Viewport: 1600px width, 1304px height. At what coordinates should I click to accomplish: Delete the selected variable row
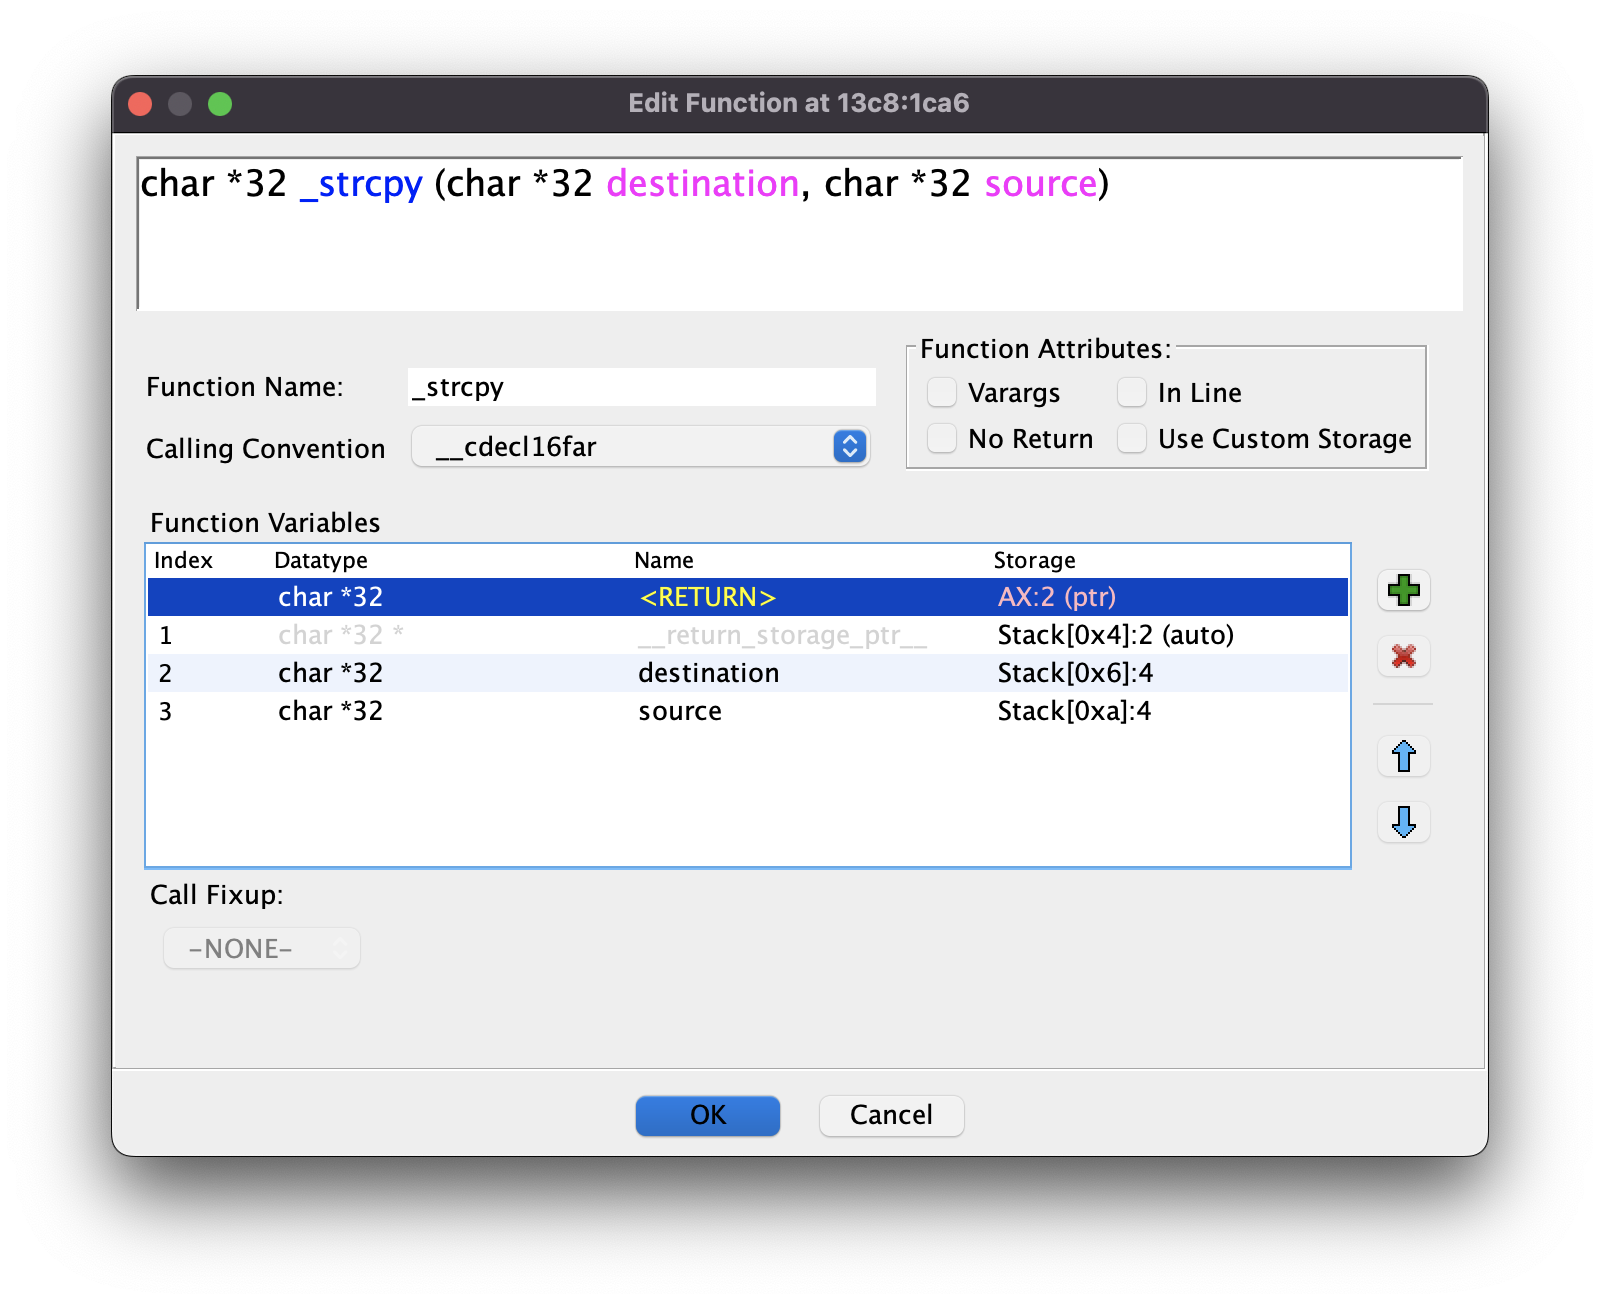point(1404,657)
